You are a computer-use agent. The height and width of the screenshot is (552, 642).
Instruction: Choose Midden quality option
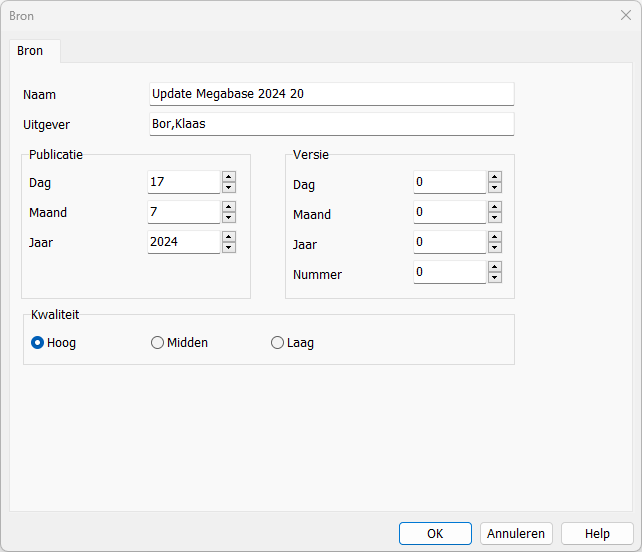point(179,343)
